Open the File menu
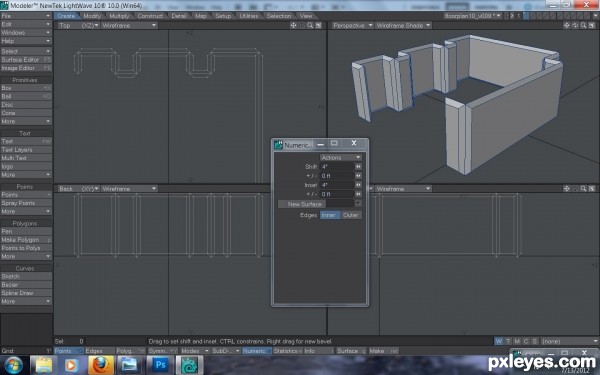The width and height of the screenshot is (600, 375). (x=26, y=16)
